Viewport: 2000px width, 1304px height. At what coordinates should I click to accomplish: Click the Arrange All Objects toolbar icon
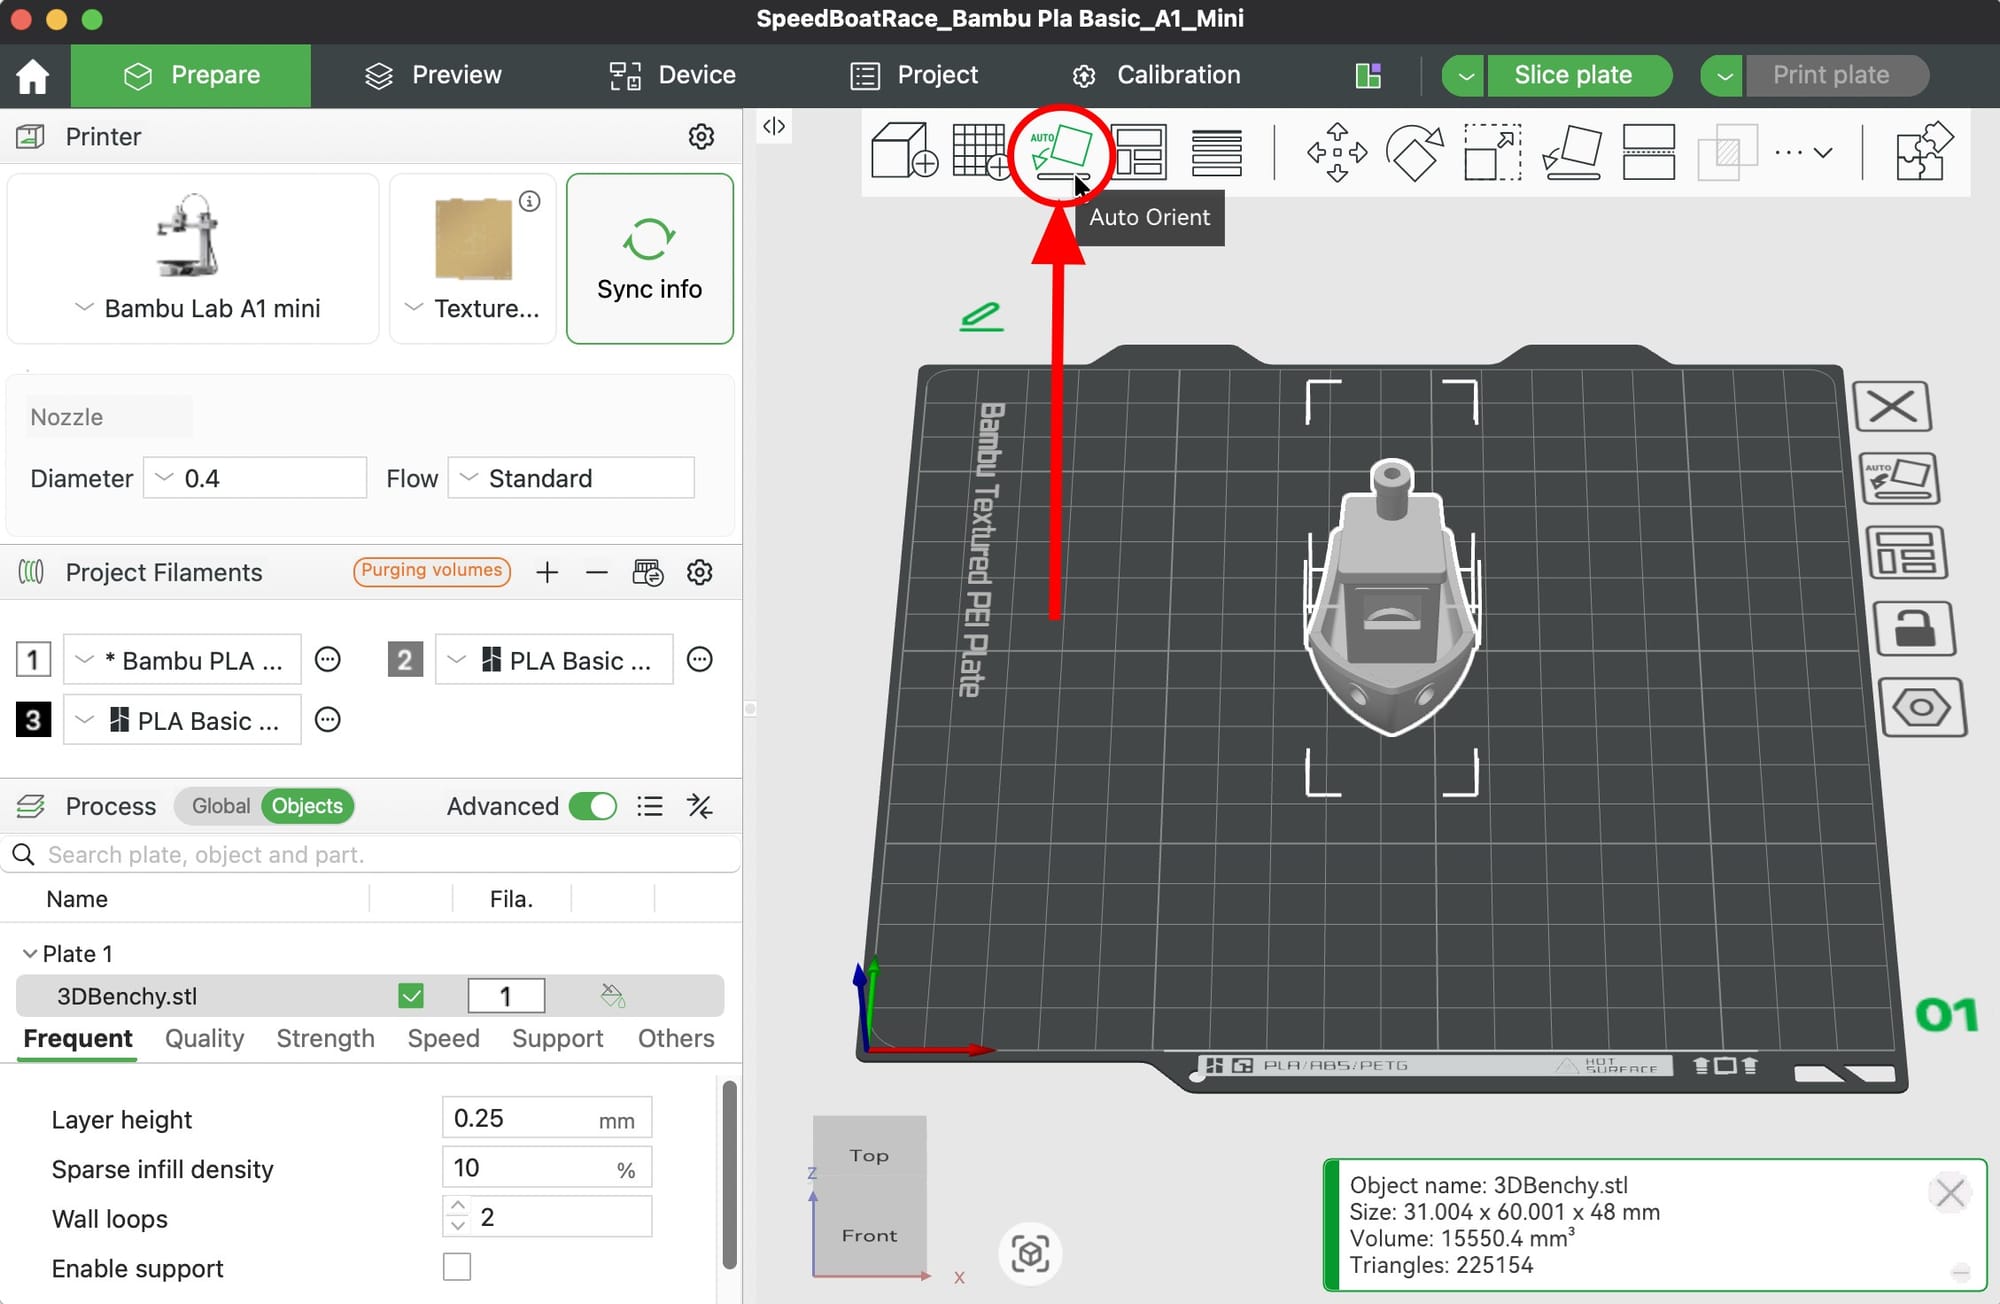(x=1139, y=152)
